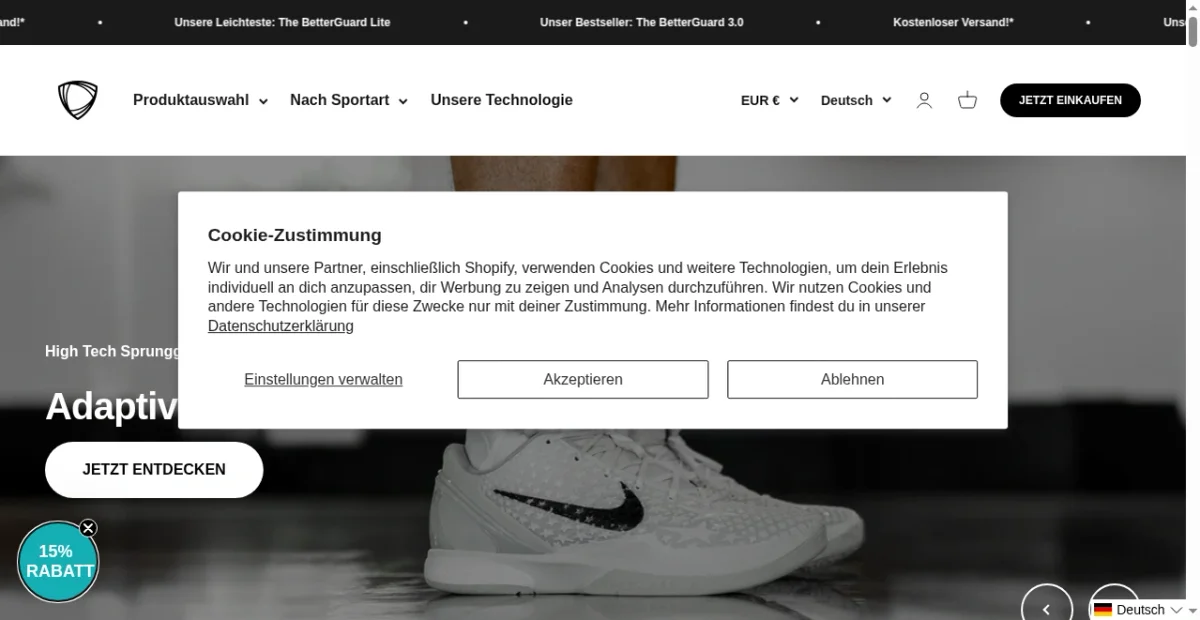Accept cookies with Akzeptieren
Screen dimensions: 1200x620
coord(583,380)
